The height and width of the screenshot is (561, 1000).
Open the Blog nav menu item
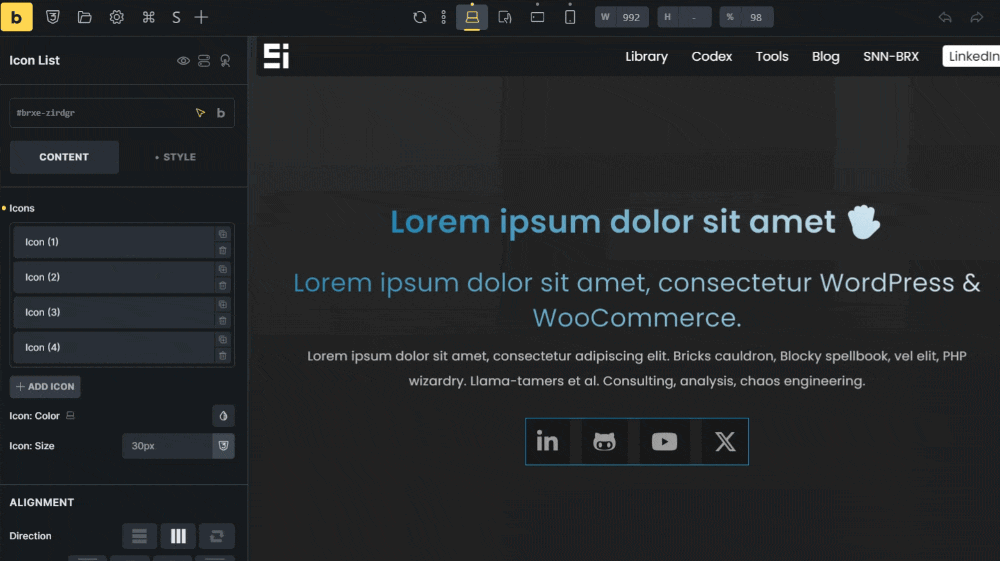click(x=825, y=56)
